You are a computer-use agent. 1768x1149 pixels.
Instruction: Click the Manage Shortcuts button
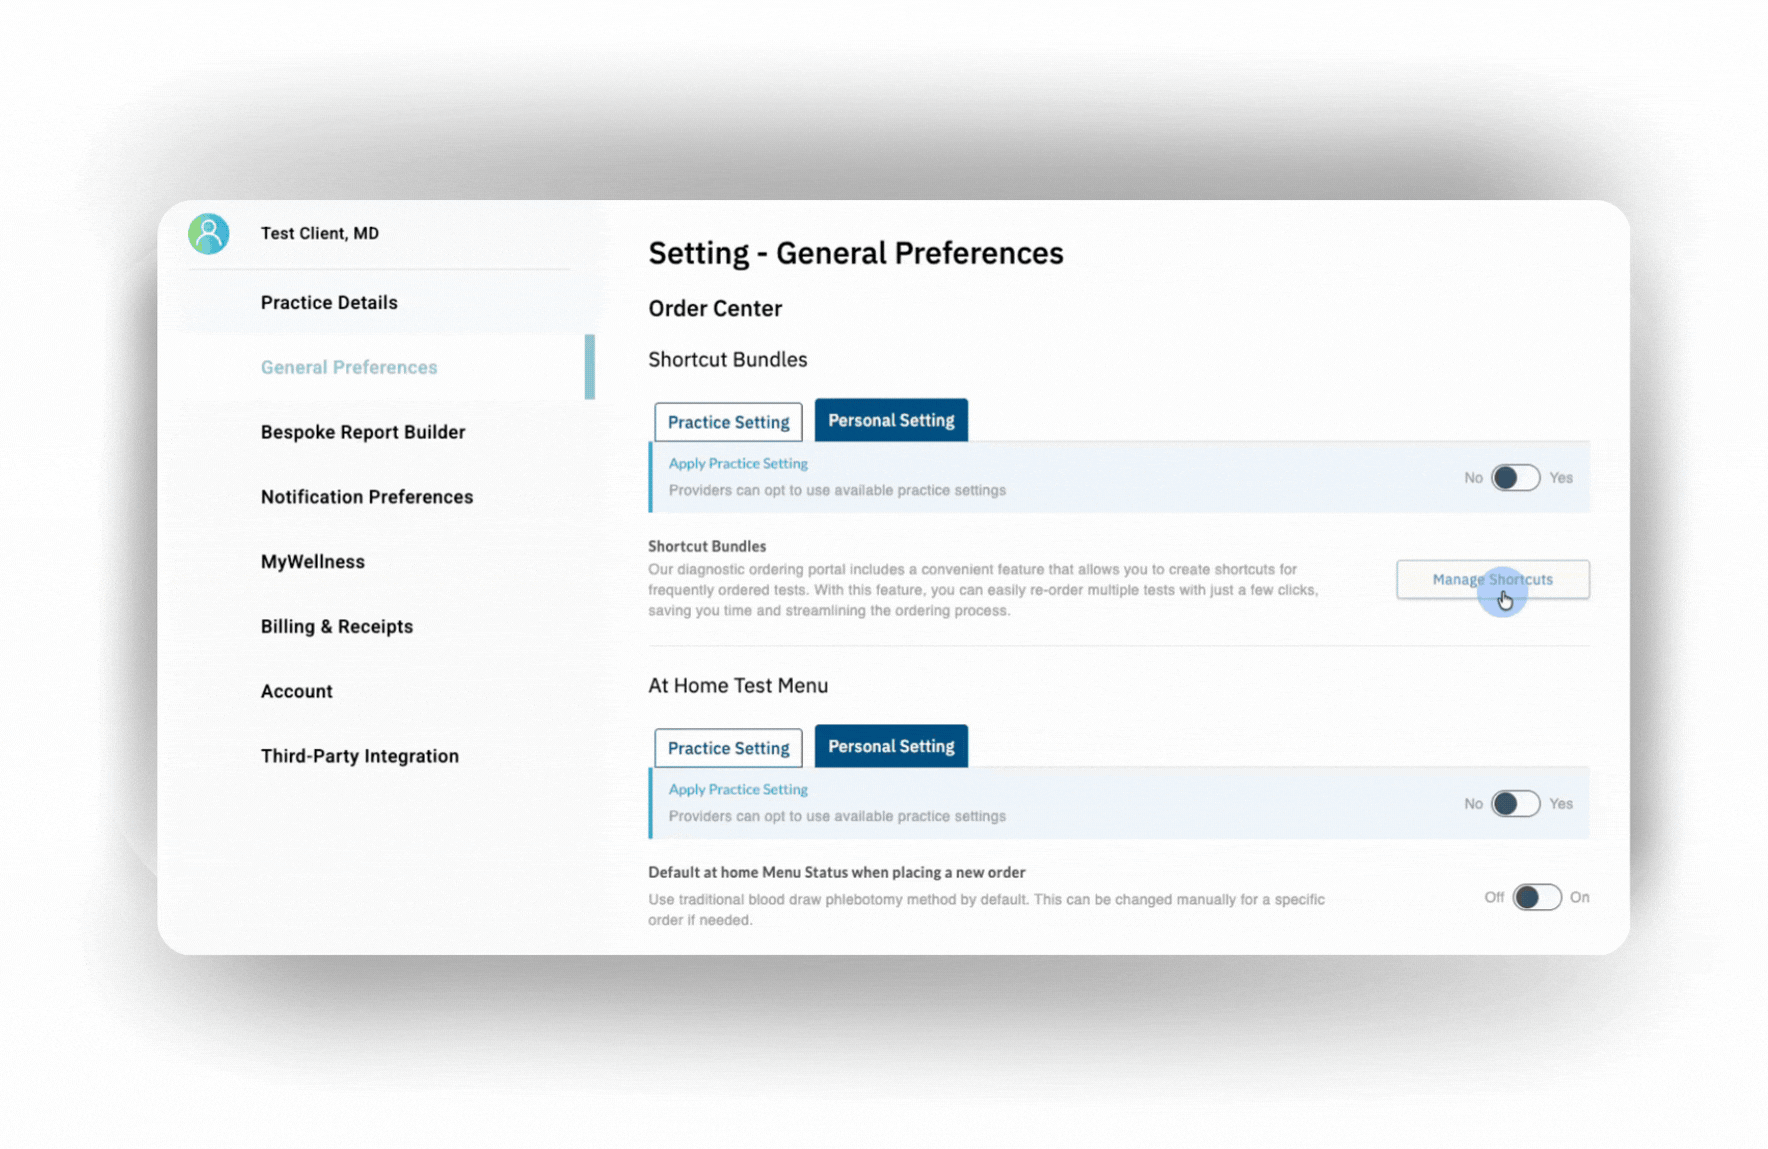pyautogui.click(x=1492, y=580)
